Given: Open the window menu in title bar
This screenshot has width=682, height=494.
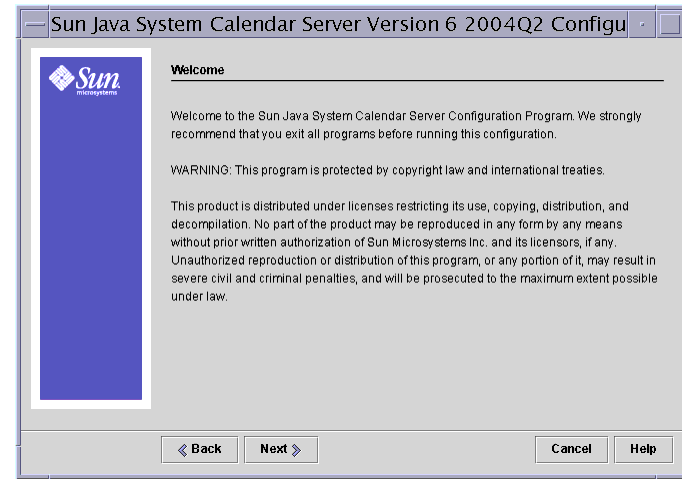Looking at the screenshot, I should 35,24.
